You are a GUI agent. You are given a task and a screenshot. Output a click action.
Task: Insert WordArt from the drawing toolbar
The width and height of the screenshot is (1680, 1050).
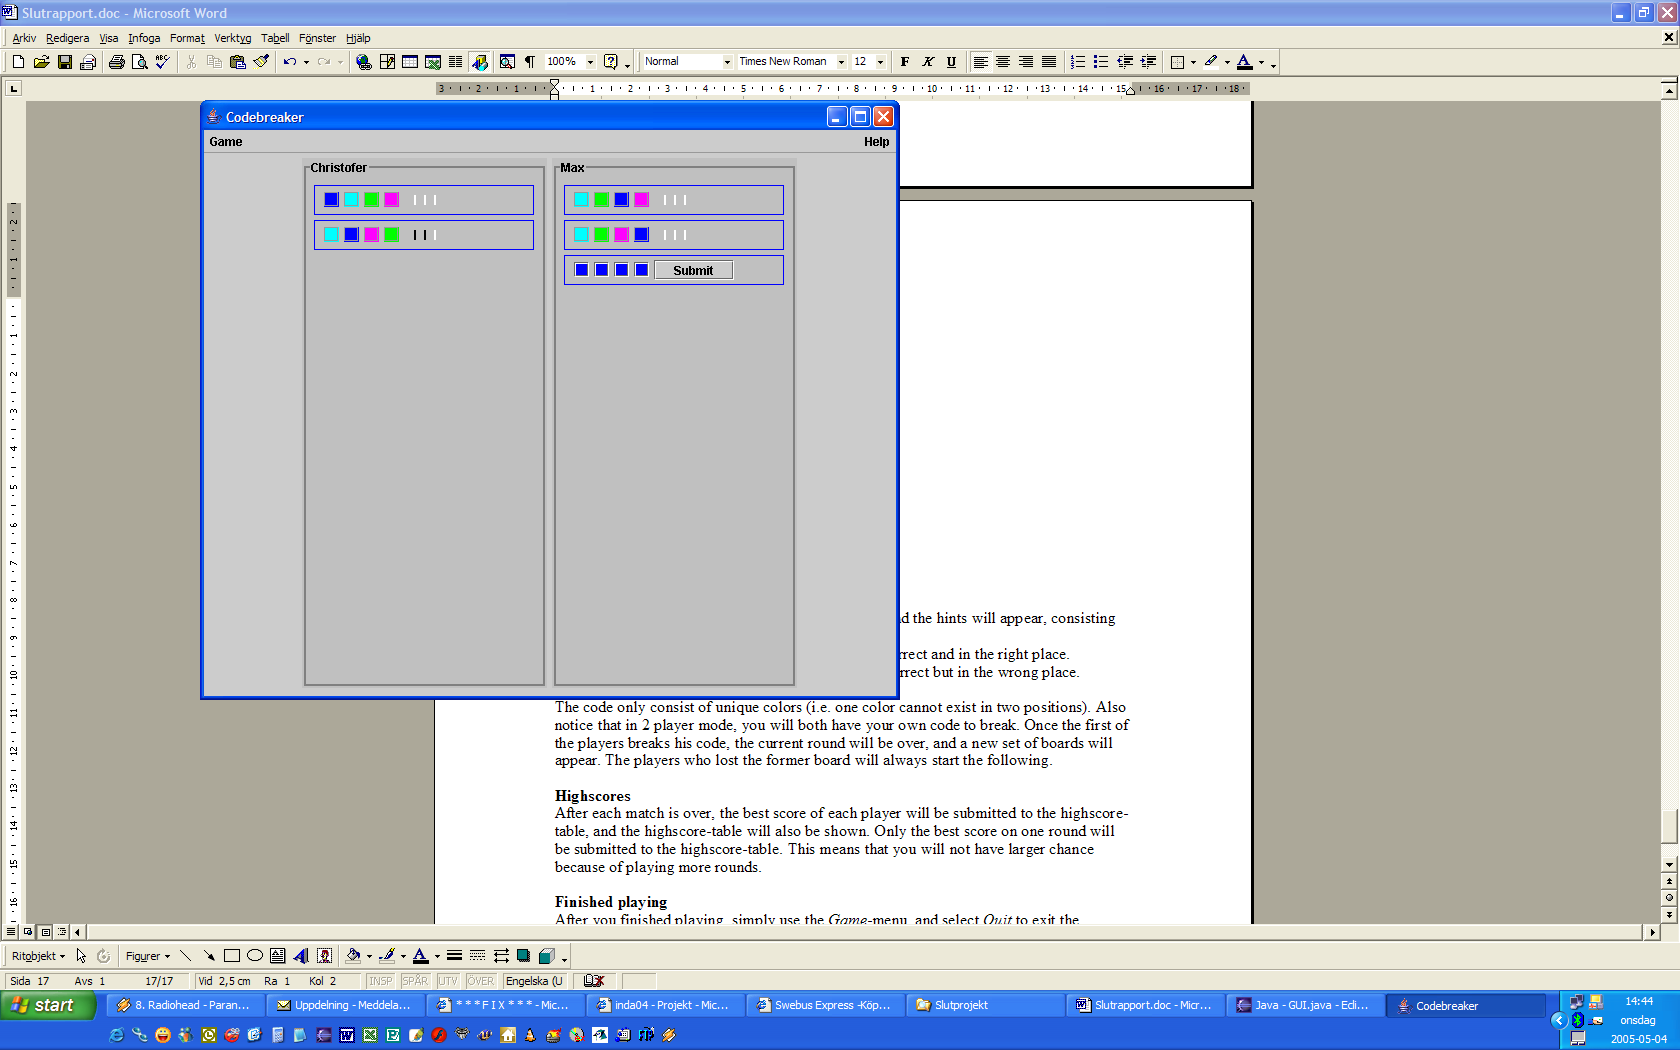(x=301, y=956)
